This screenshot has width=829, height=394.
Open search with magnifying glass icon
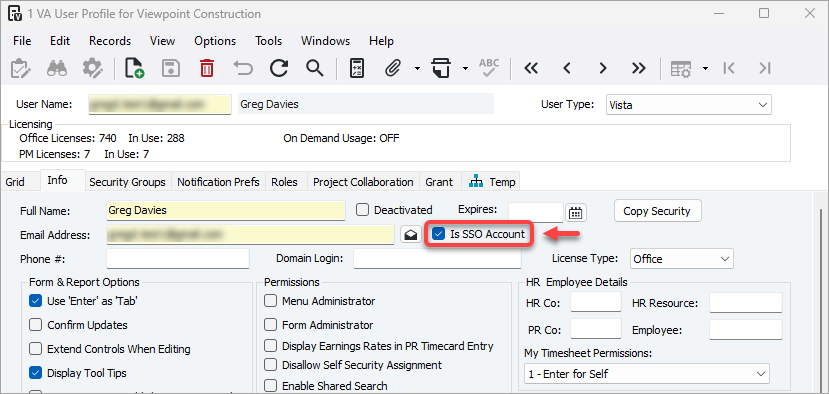315,68
